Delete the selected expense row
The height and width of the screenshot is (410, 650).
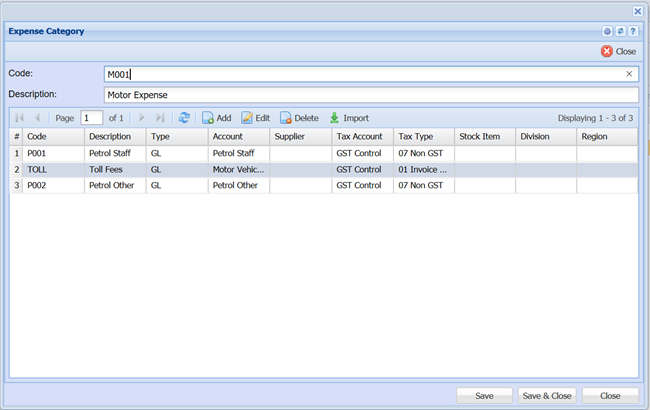(x=299, y=118)
